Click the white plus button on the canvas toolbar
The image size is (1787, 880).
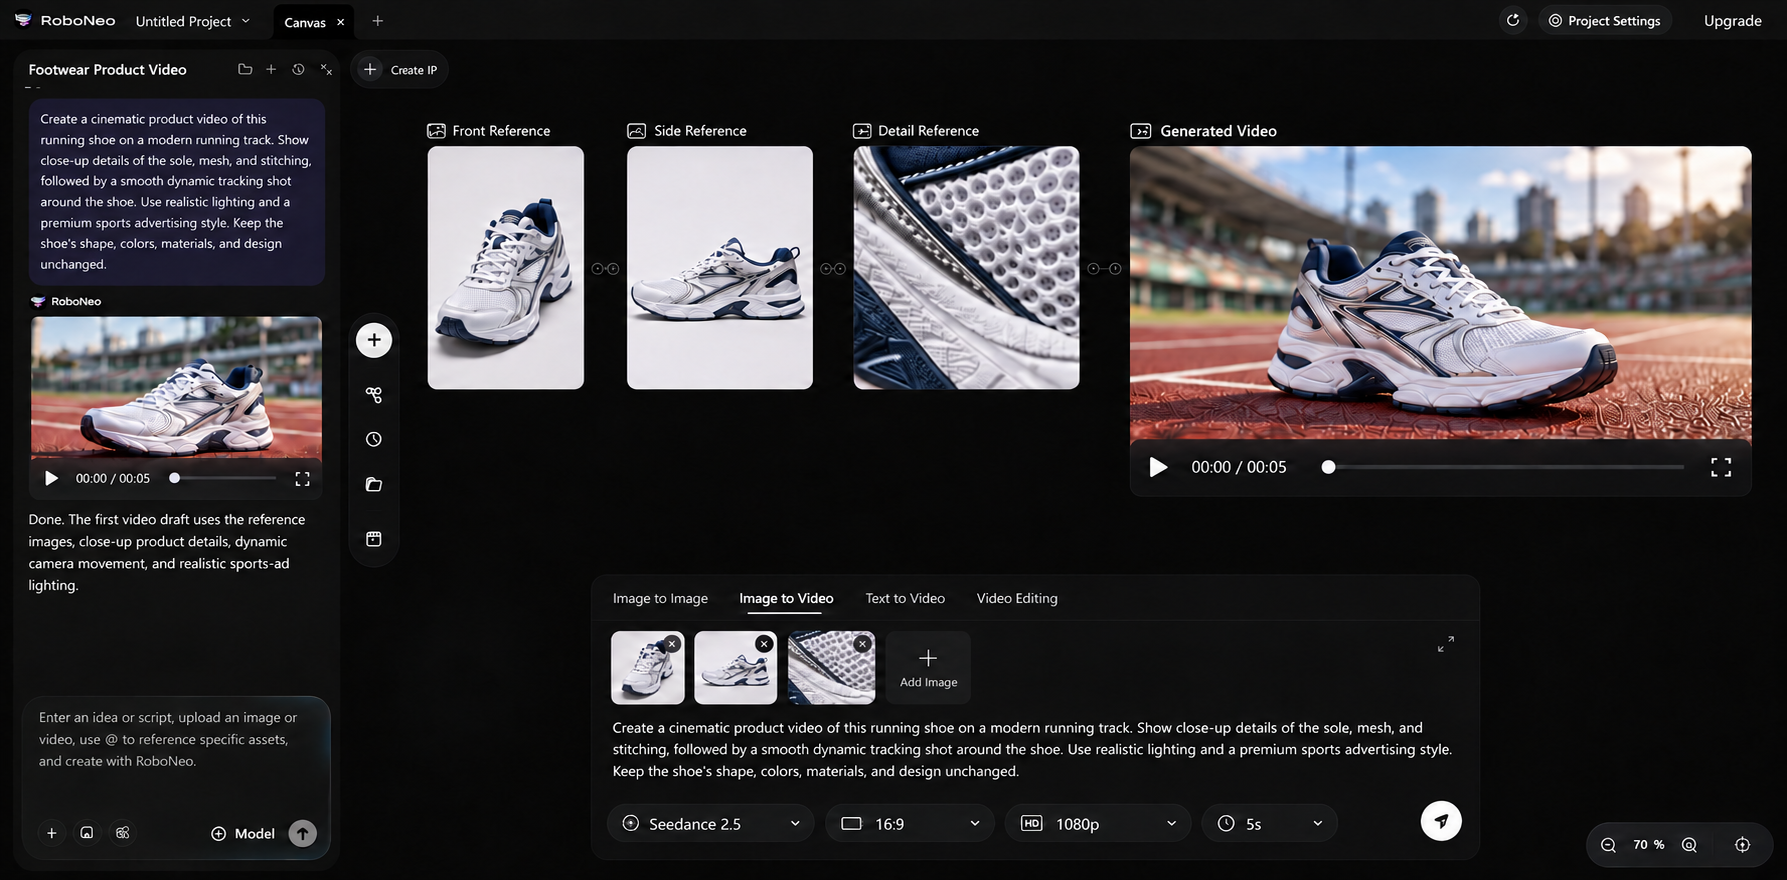[x=374, y=340]
